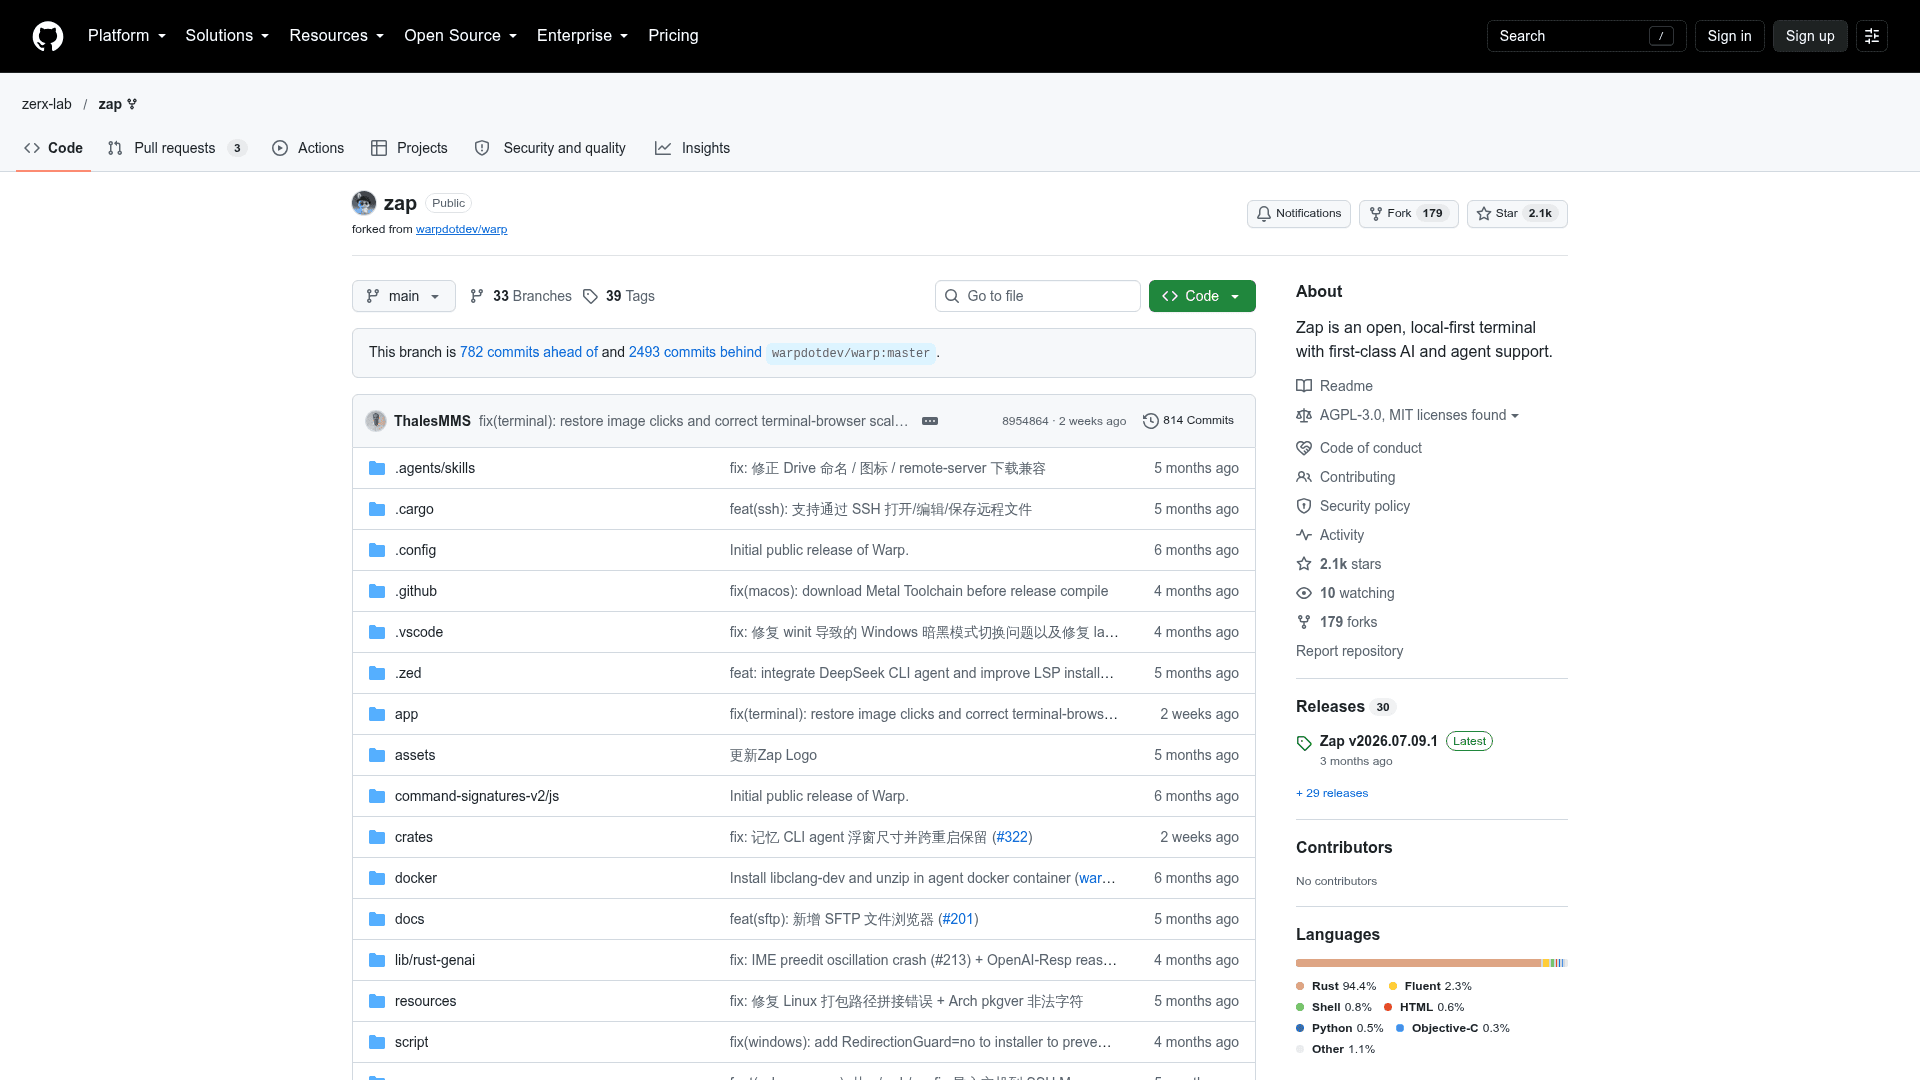Open the 2493 commits behind link

point(695,352)
